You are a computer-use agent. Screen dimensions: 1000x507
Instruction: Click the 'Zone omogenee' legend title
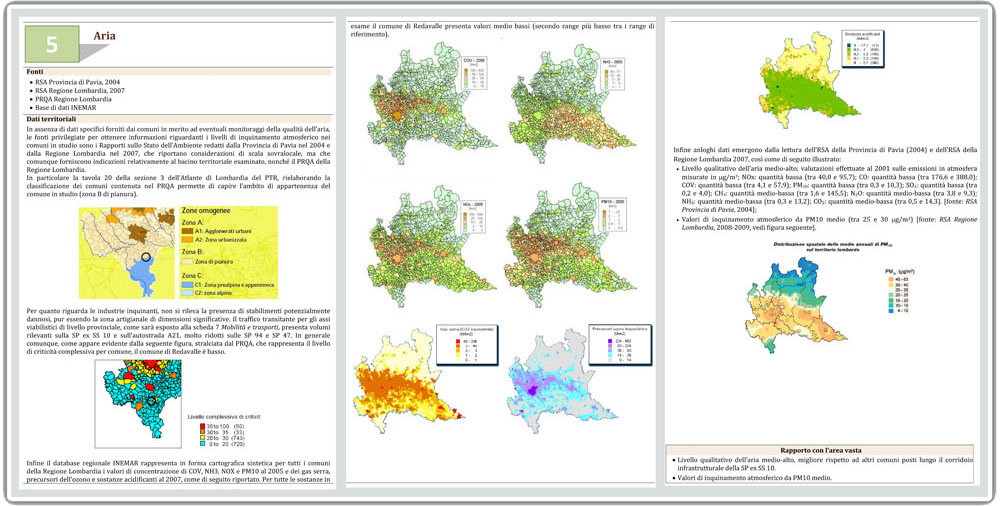(x=207, y=211)
